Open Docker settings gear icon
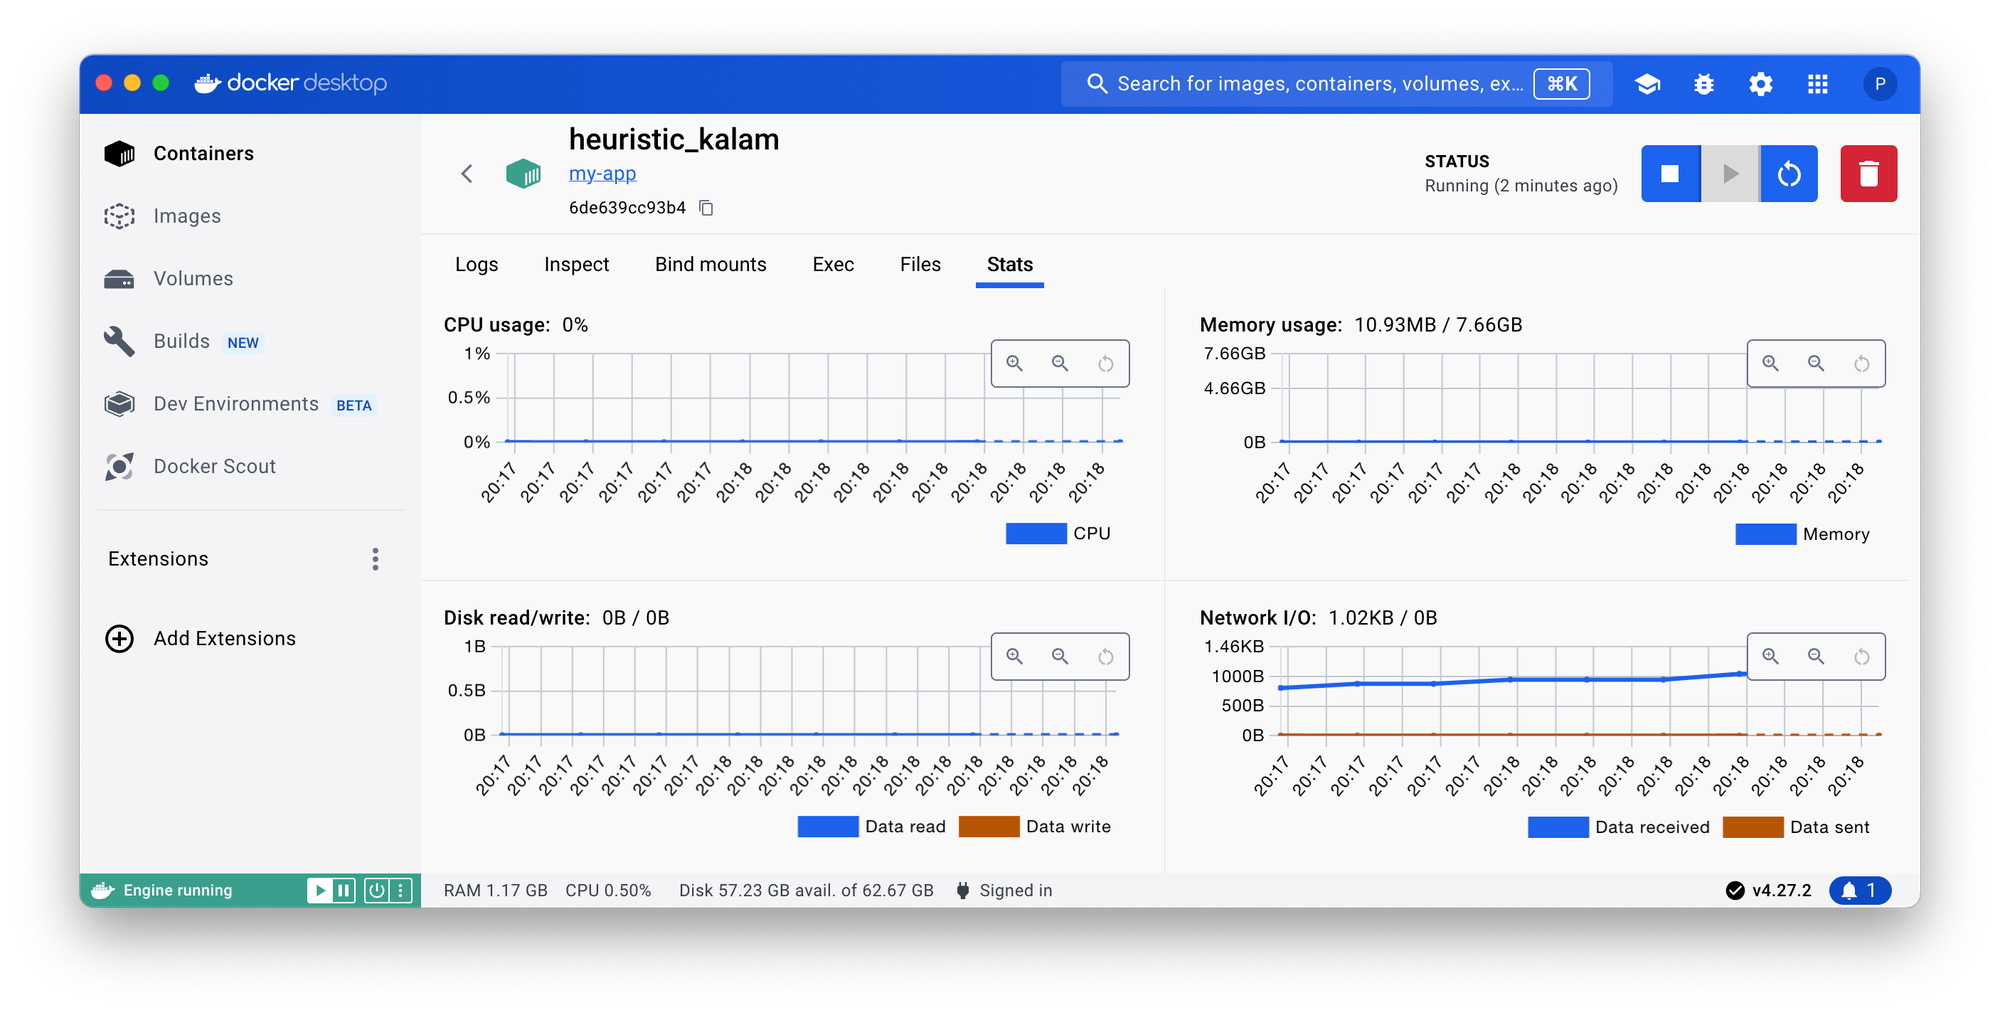 click(1760, 84)
